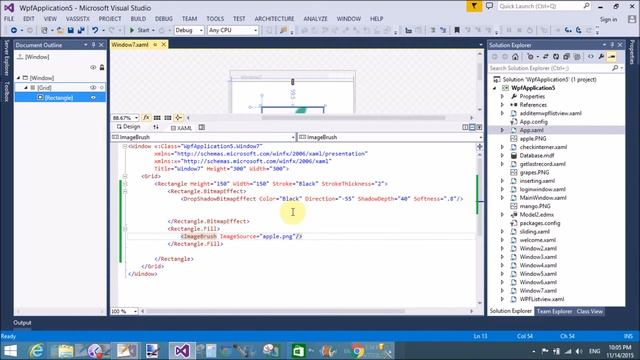The height and width of the screenshot is (360, 640).
Task: Open the Any CPU platform dropdown
Action: (x=233, y=30)
